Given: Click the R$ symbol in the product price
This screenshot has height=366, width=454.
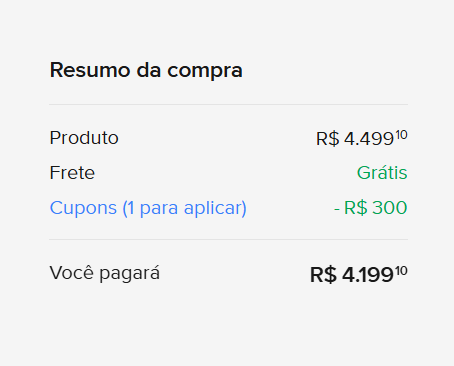Looking at the screenshot, I should [328, 139].
